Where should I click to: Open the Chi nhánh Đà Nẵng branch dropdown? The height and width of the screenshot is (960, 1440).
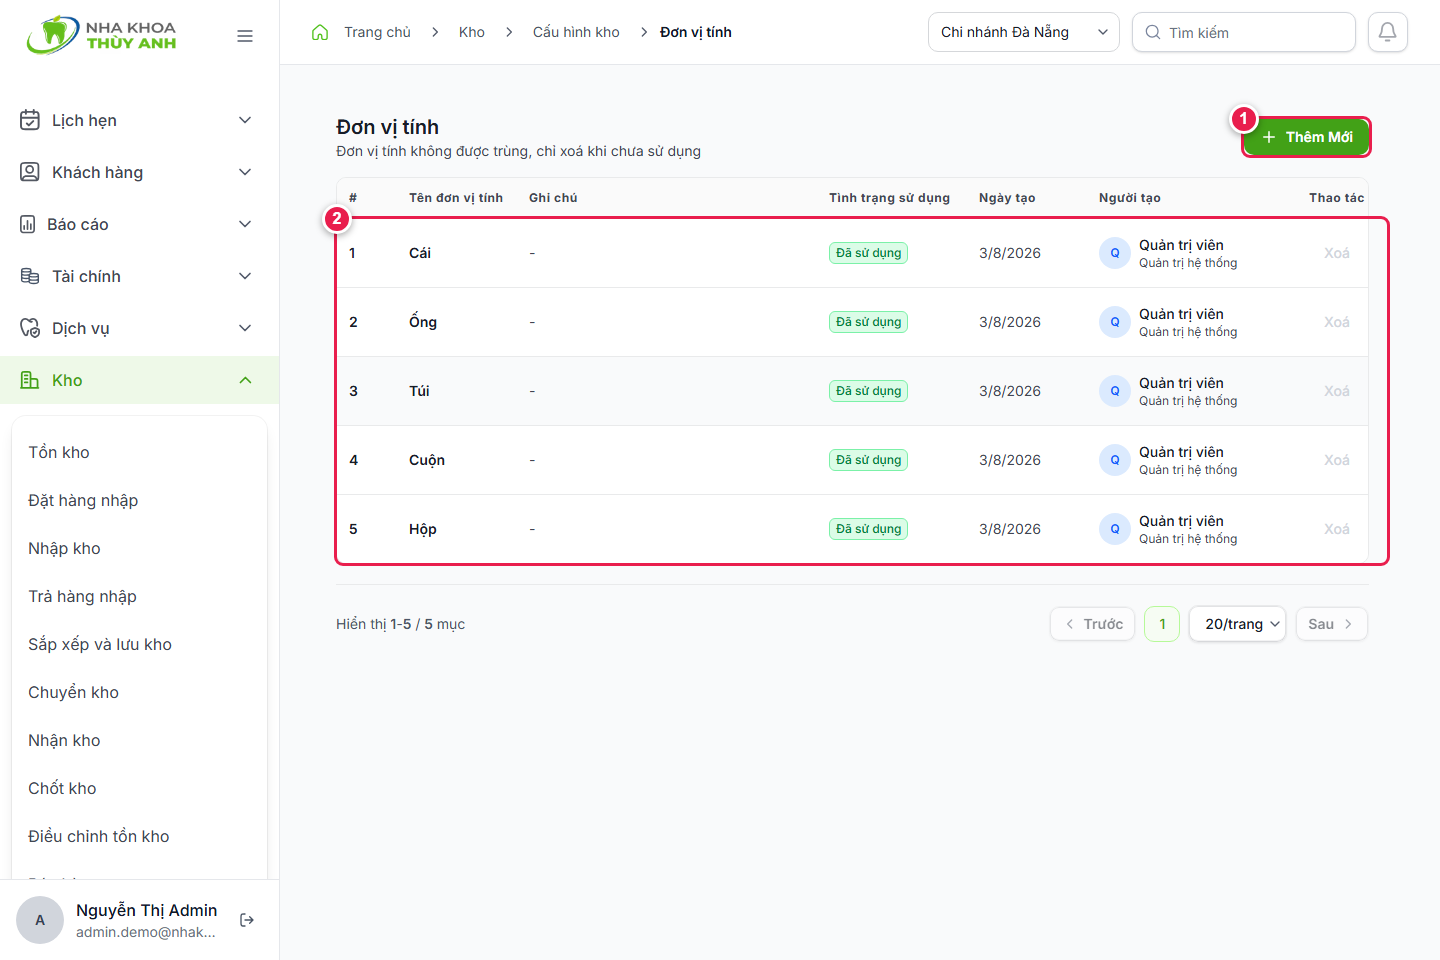1024,32
